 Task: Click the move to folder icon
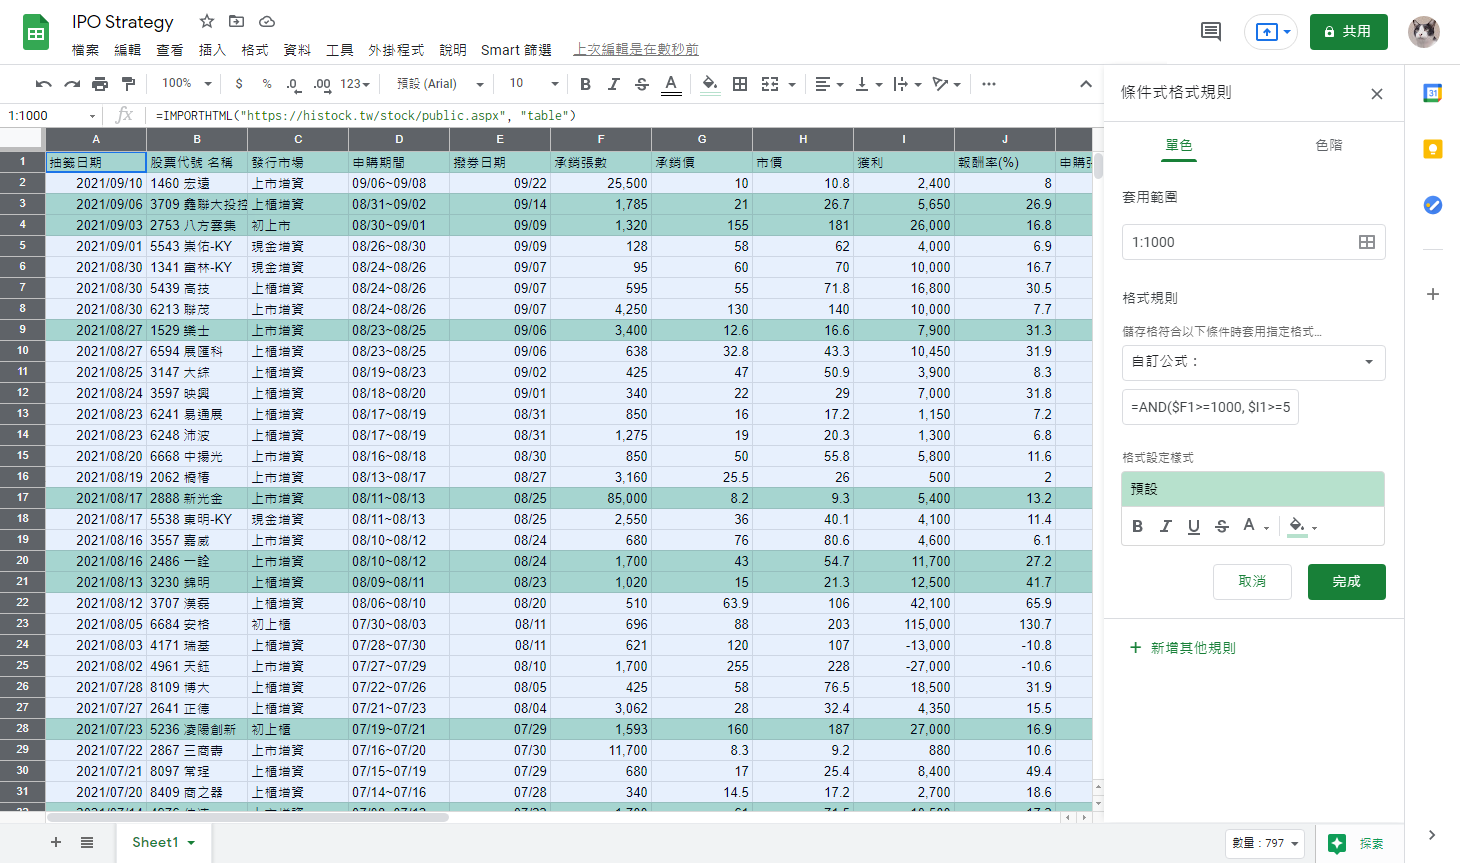pyautogui.click(x=237, y=21)
